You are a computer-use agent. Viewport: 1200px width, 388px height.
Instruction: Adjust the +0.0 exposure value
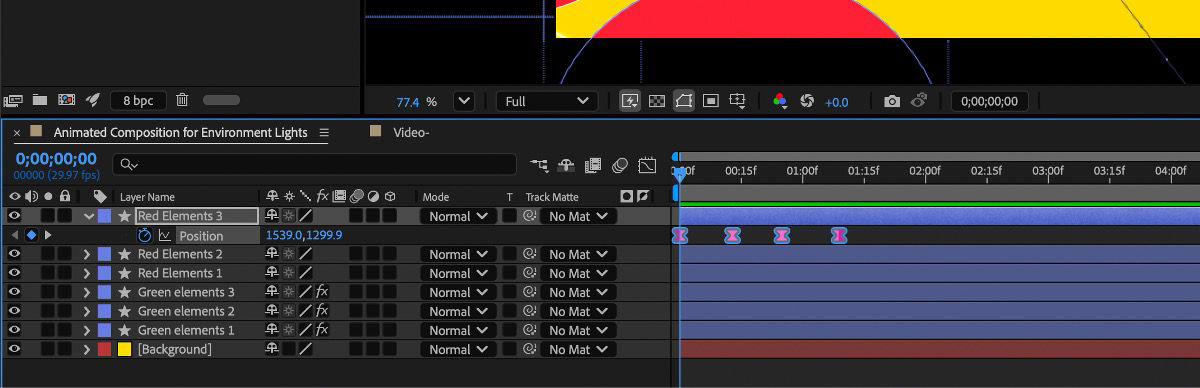click(836, 102)
